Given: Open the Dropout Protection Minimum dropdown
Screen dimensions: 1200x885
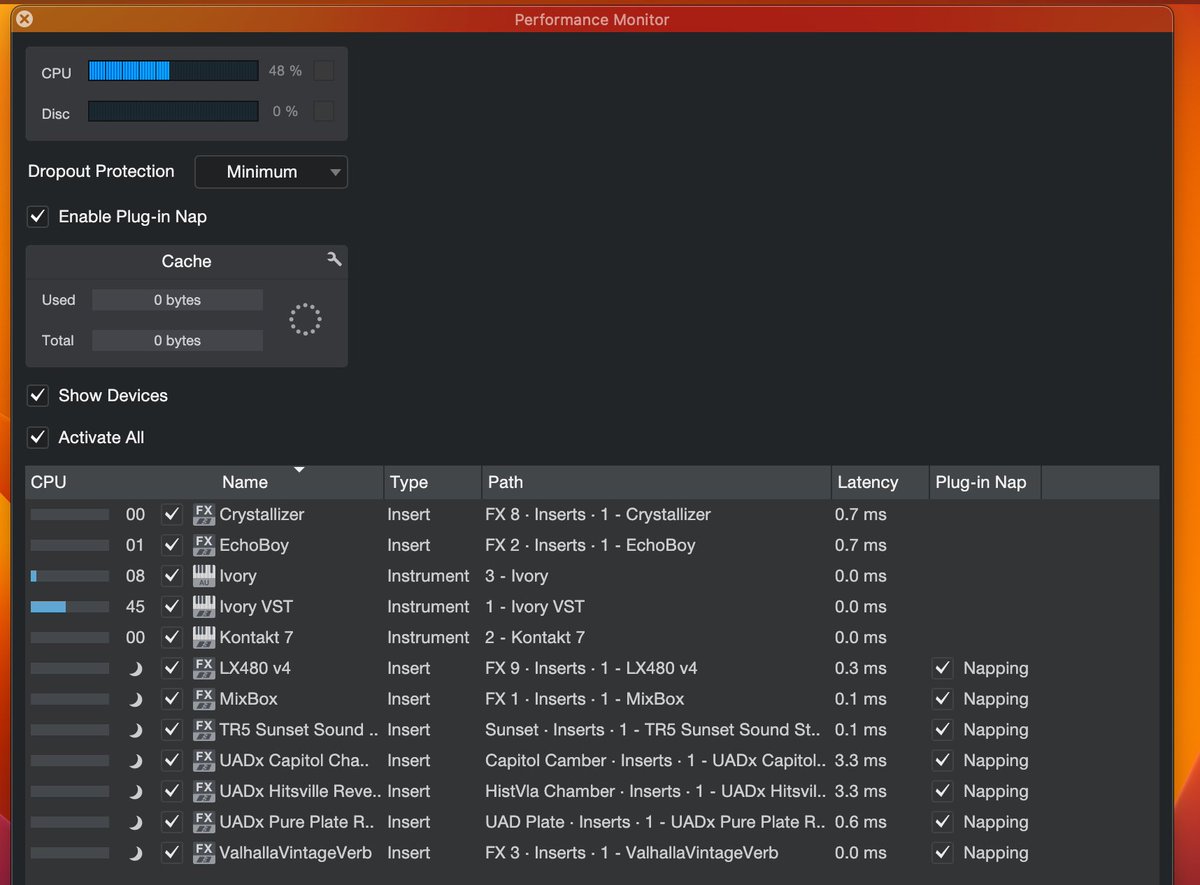Looking at the screenshot, I should tap(271, 172).
